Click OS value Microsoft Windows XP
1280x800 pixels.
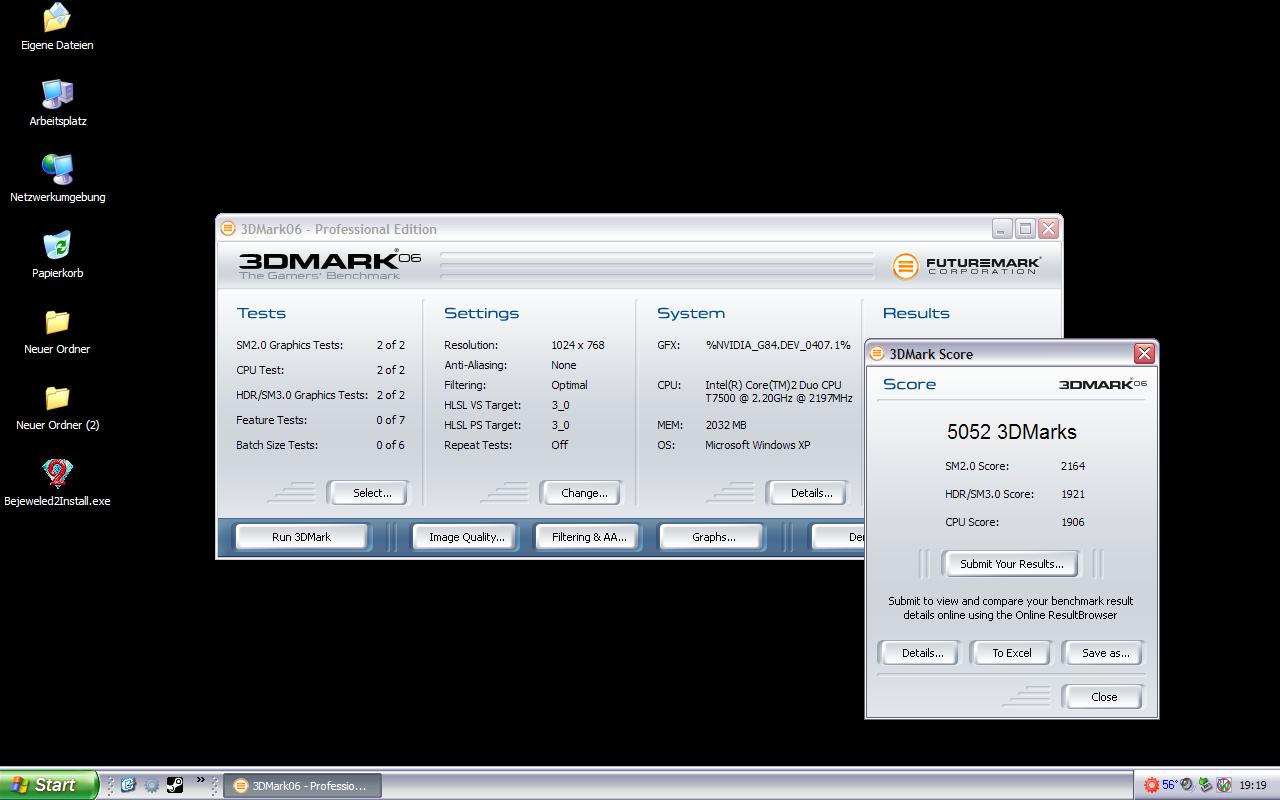pos(758,445)
